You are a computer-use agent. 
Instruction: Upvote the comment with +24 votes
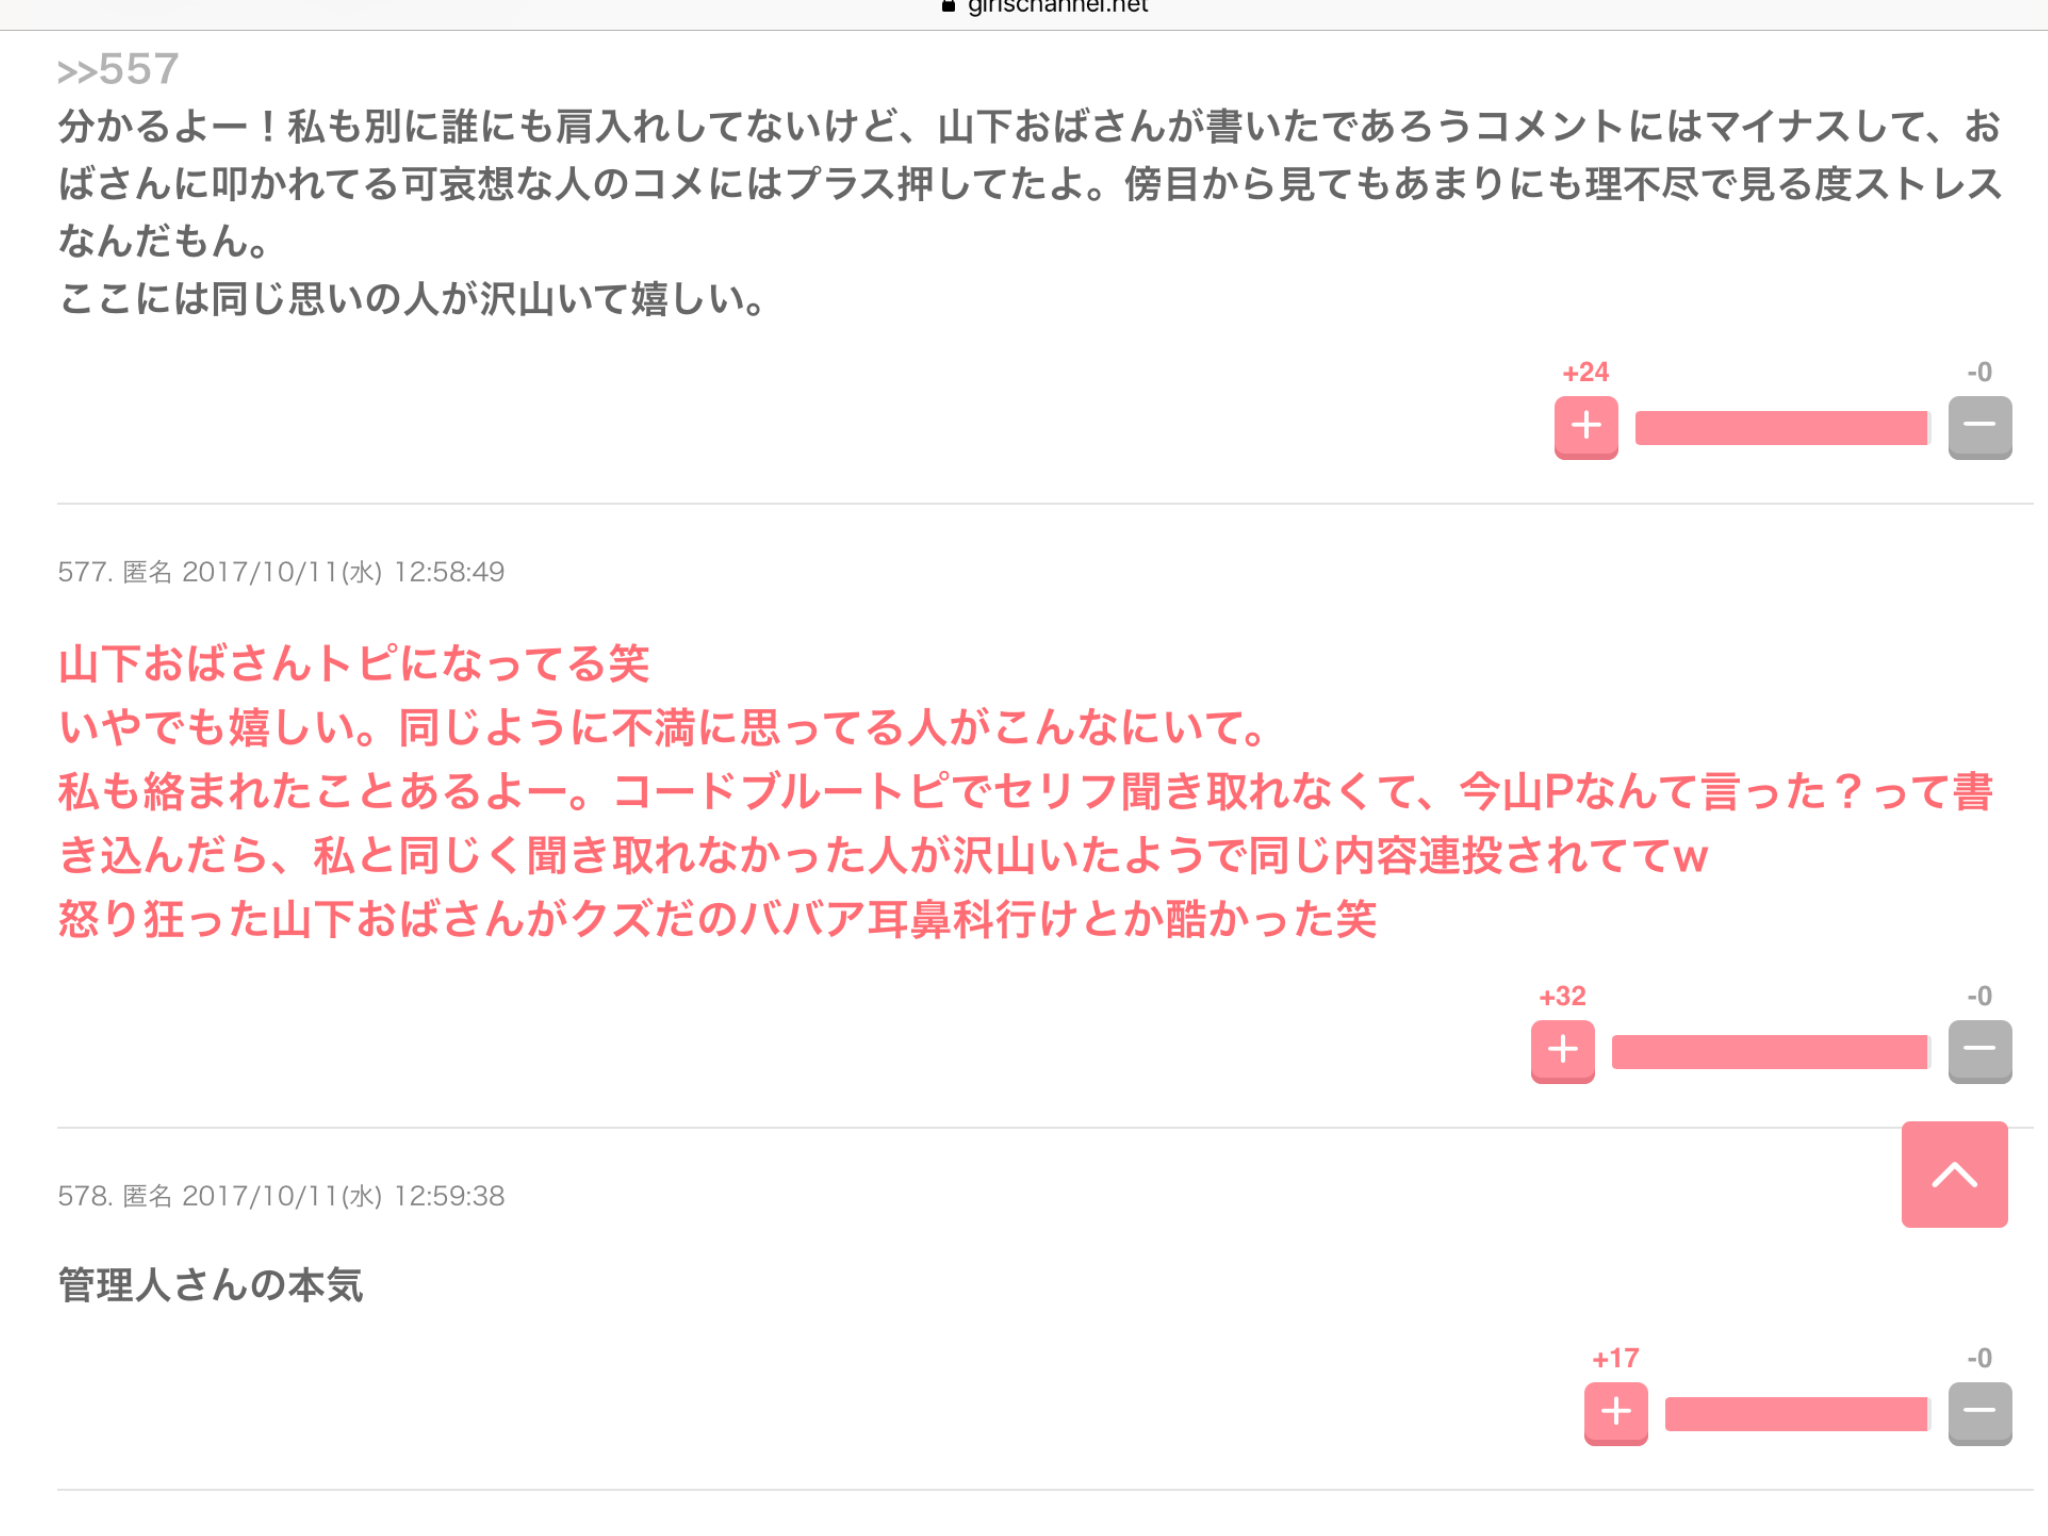(1586, 427)
